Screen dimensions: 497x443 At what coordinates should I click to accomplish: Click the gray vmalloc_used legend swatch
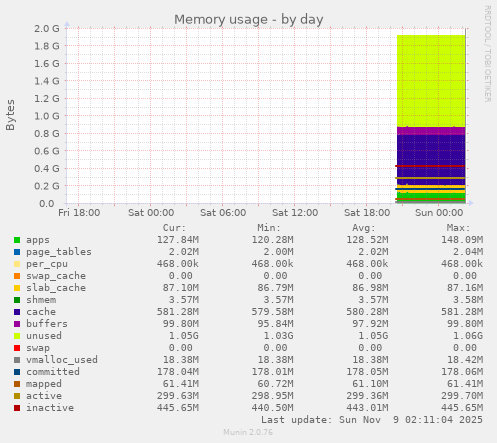pyautogui.click(x=17, y=360)
